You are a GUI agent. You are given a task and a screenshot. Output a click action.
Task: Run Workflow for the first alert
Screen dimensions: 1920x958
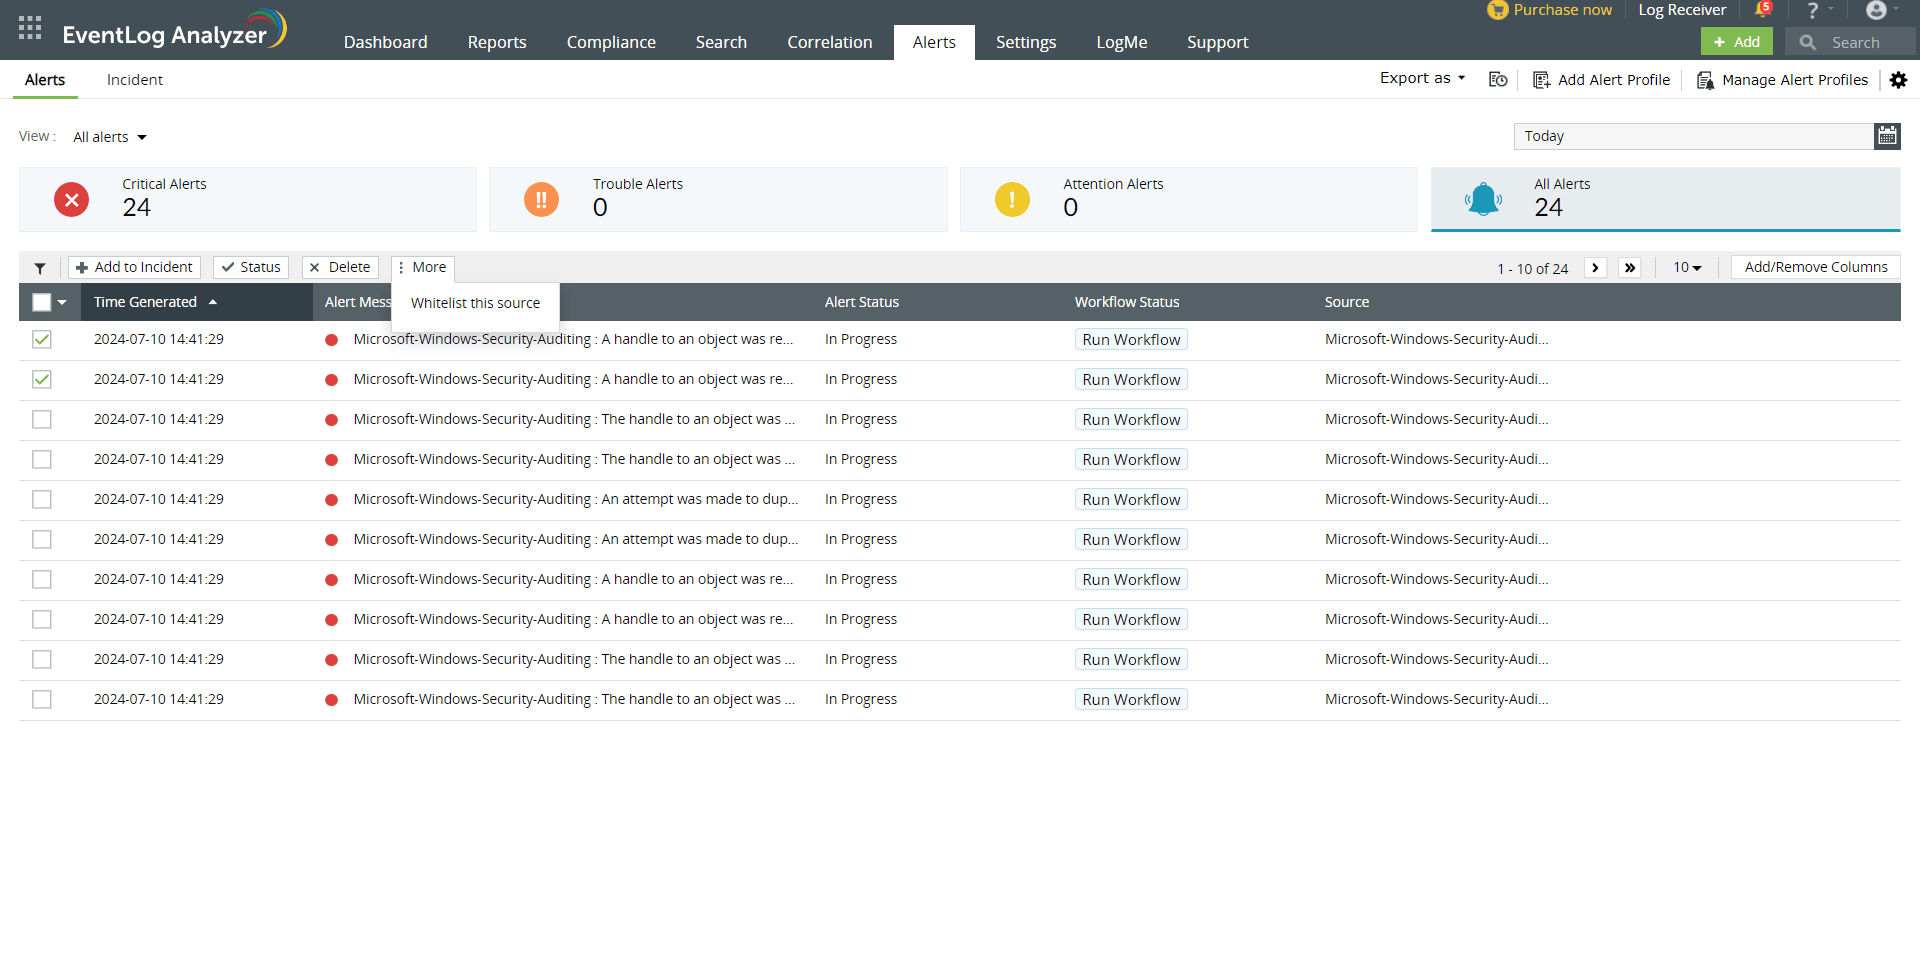pos(1131,340)
